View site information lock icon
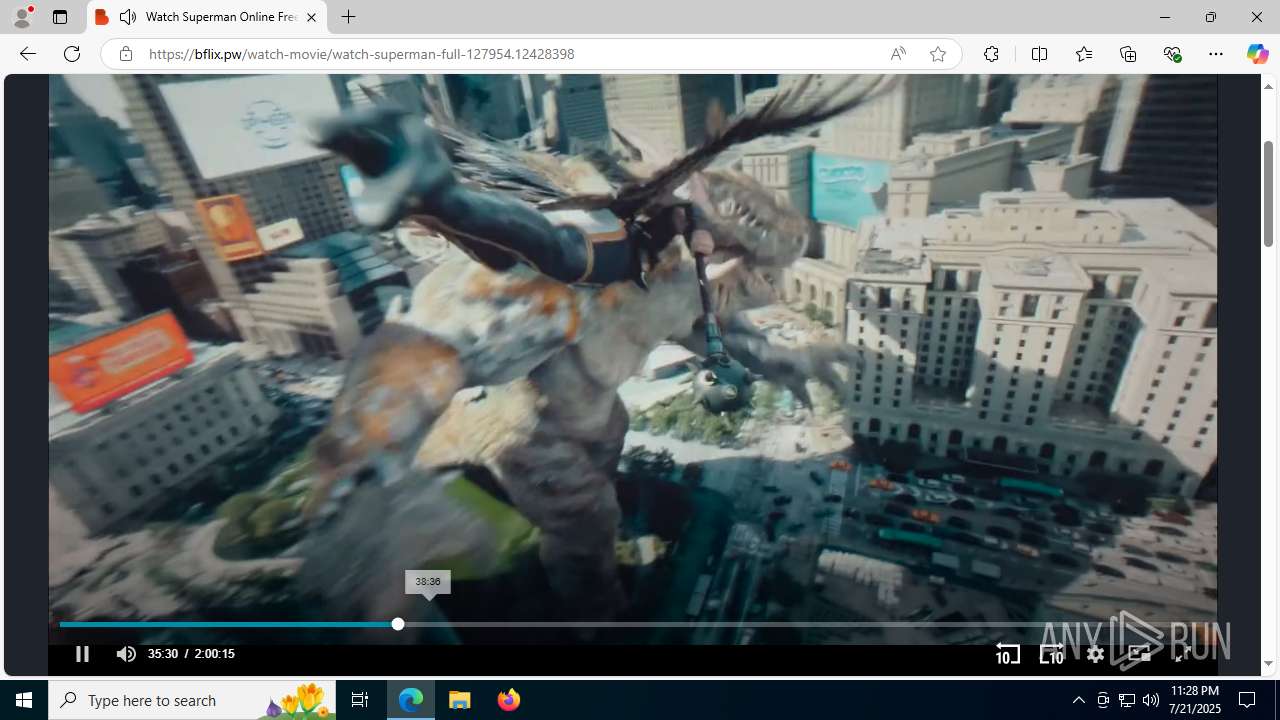The height and width of the screenshot is (720, 1280). tap(125, 54)
